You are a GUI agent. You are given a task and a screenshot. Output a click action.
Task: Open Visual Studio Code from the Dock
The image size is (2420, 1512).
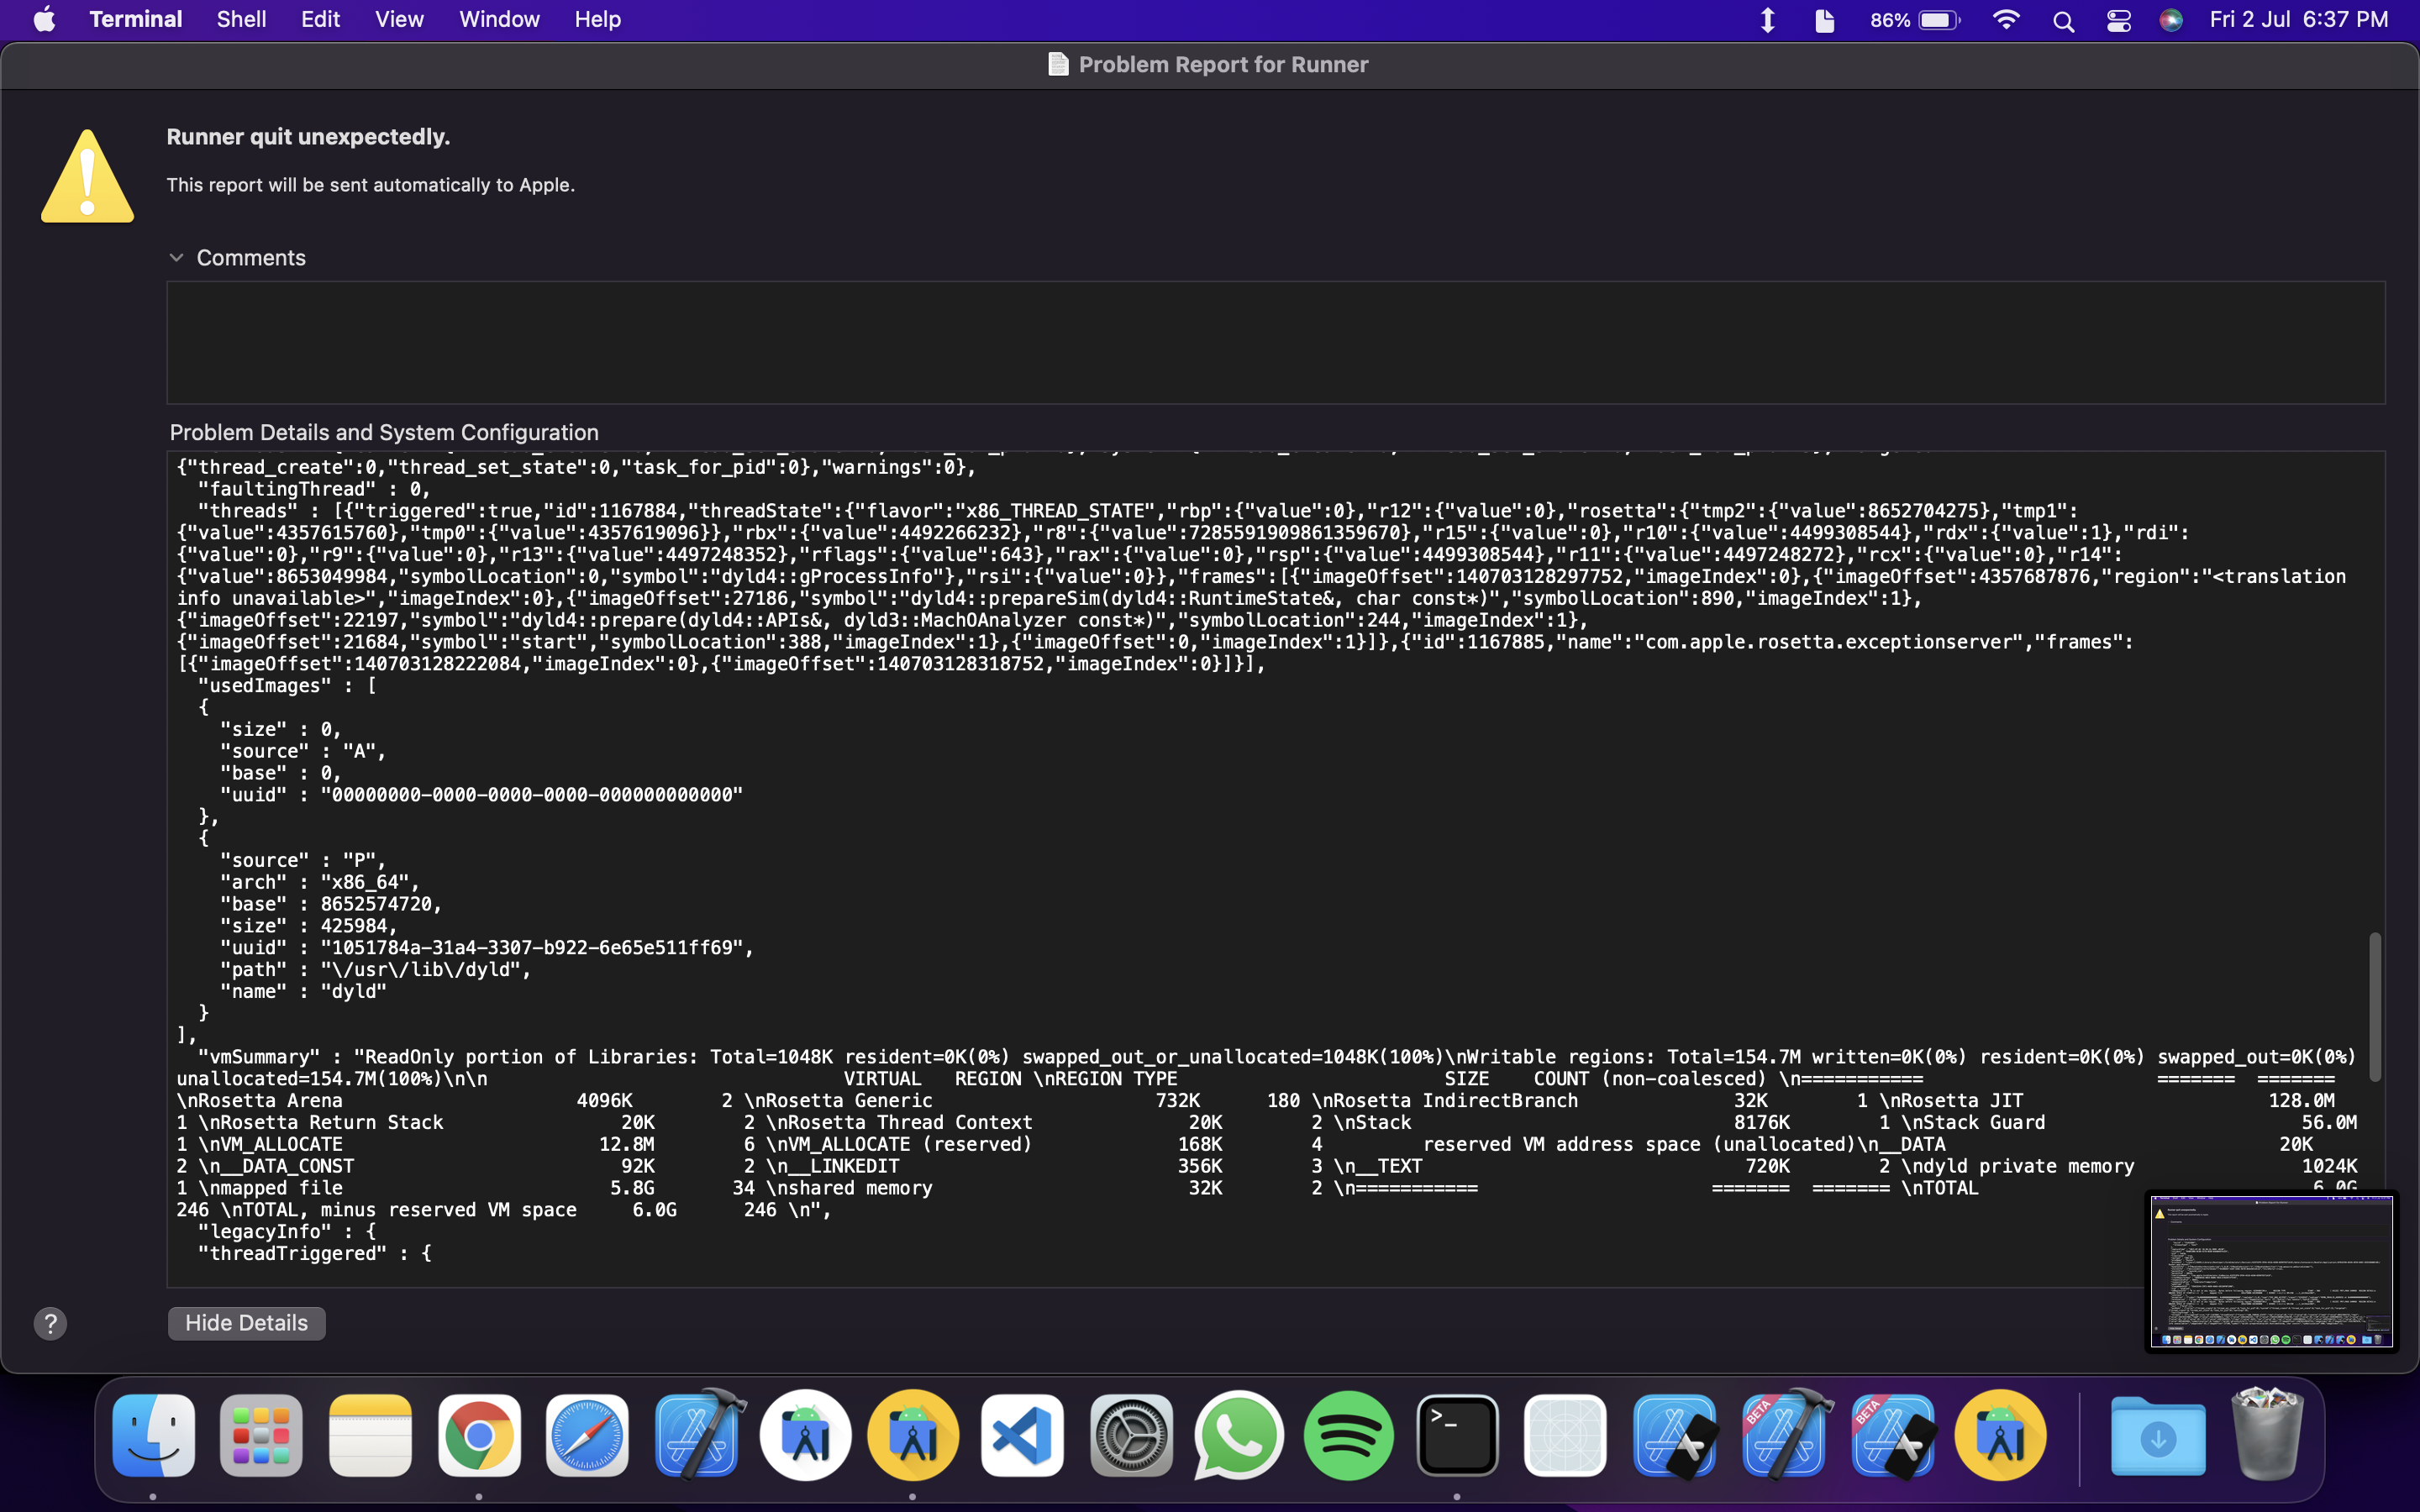1021,1435
